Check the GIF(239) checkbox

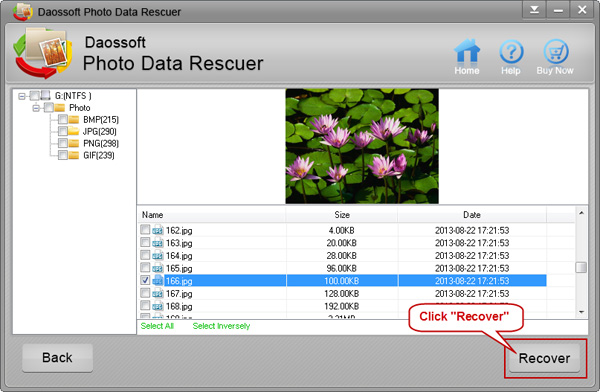(63, 155)
